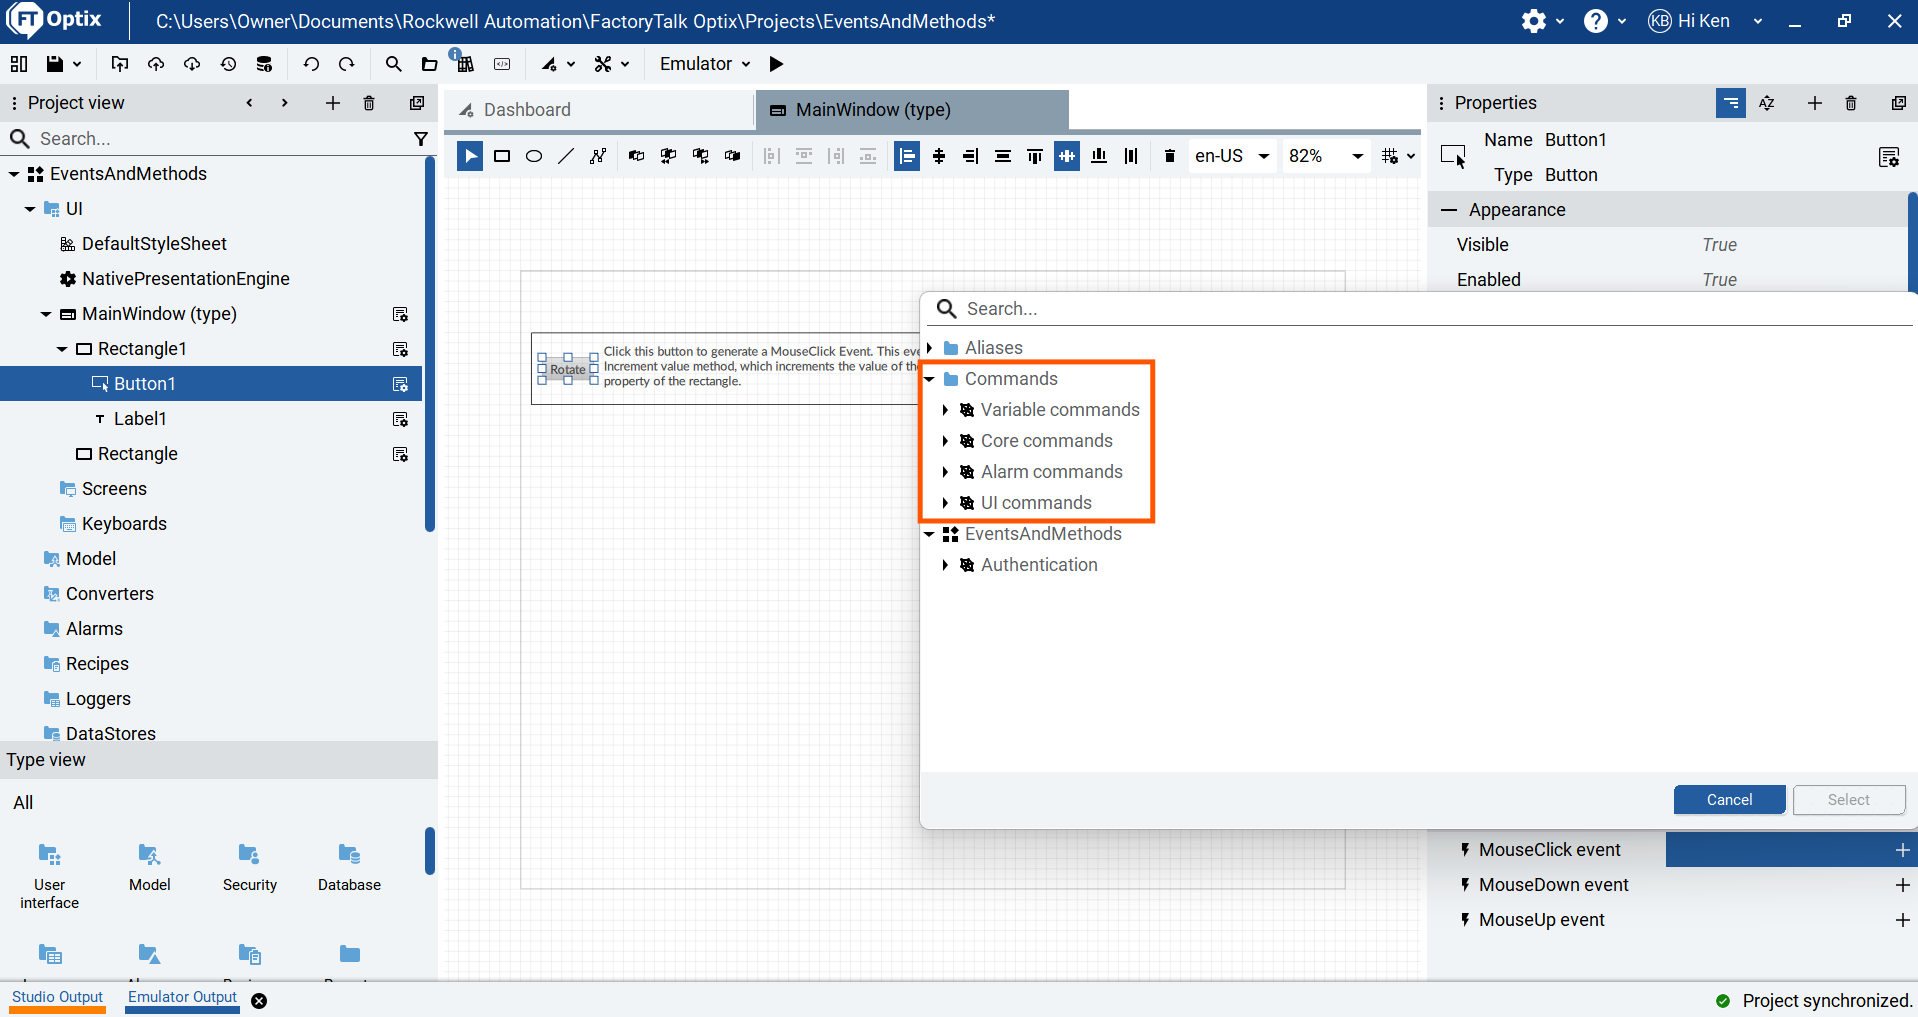Collapse the Commands folder
Viewport: 1918px width, 1017px height.
click(x=930, y=379)
